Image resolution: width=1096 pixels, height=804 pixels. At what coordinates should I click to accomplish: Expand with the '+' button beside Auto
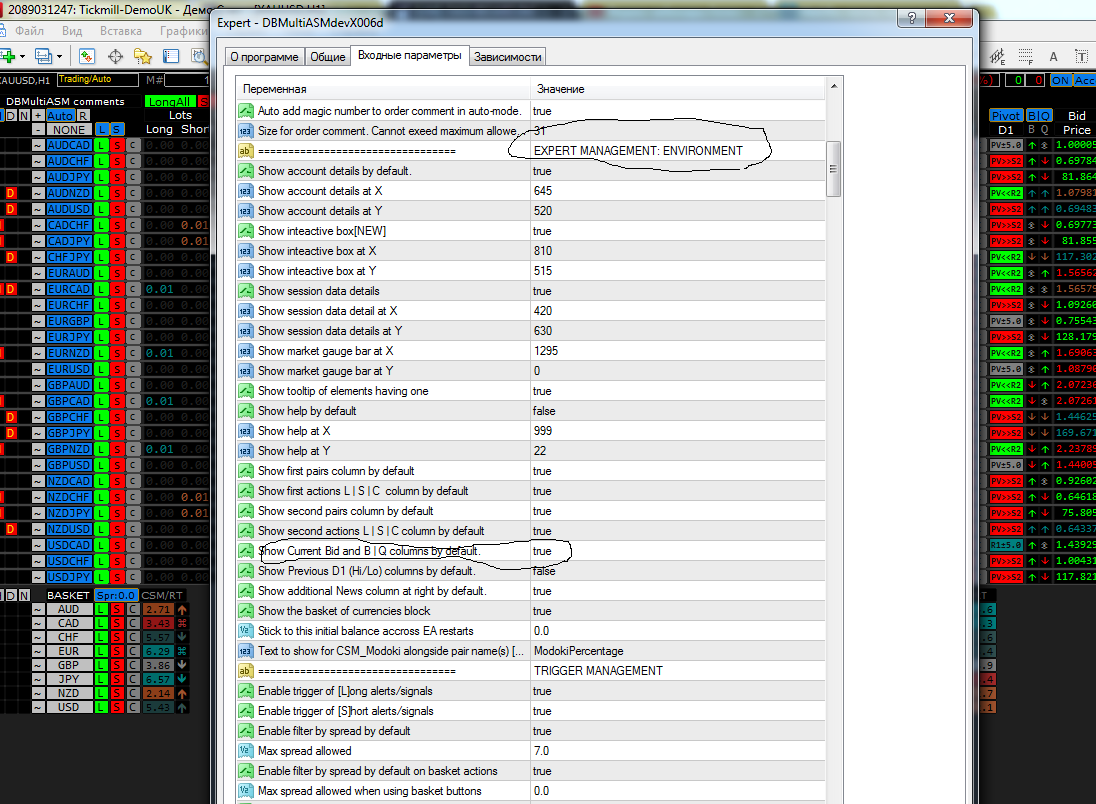click(38, 116)
